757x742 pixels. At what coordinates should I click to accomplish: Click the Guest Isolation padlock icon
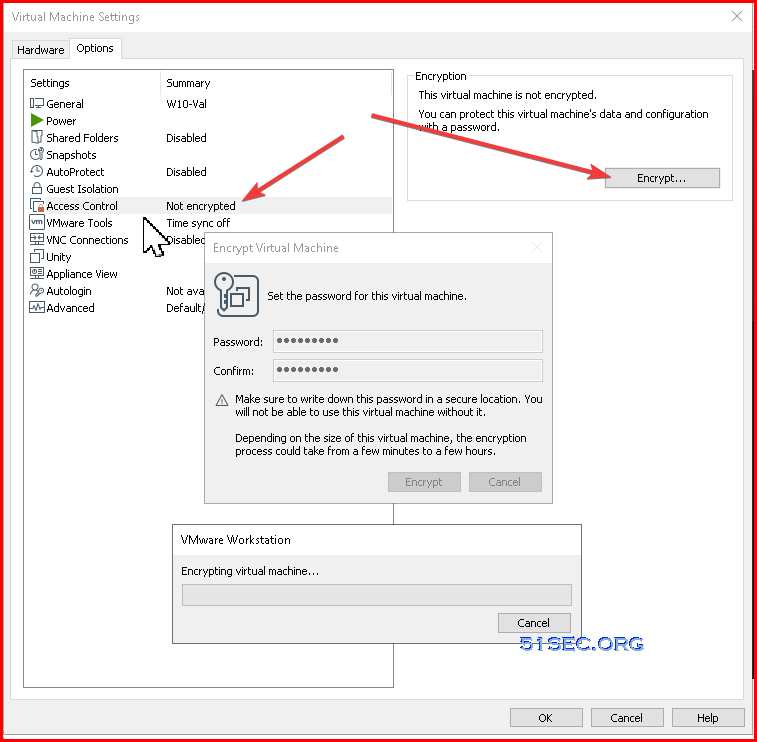(37, 188)
